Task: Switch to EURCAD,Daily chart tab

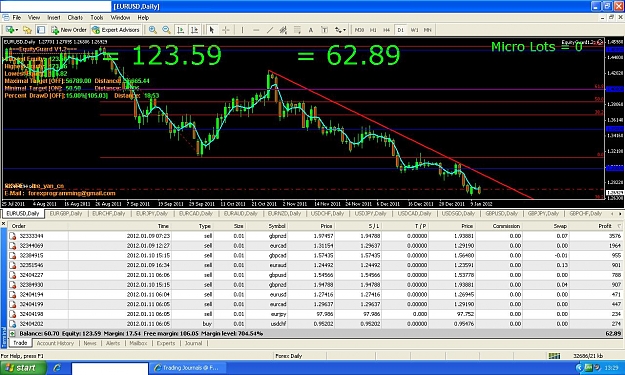Action: point(195,214)
